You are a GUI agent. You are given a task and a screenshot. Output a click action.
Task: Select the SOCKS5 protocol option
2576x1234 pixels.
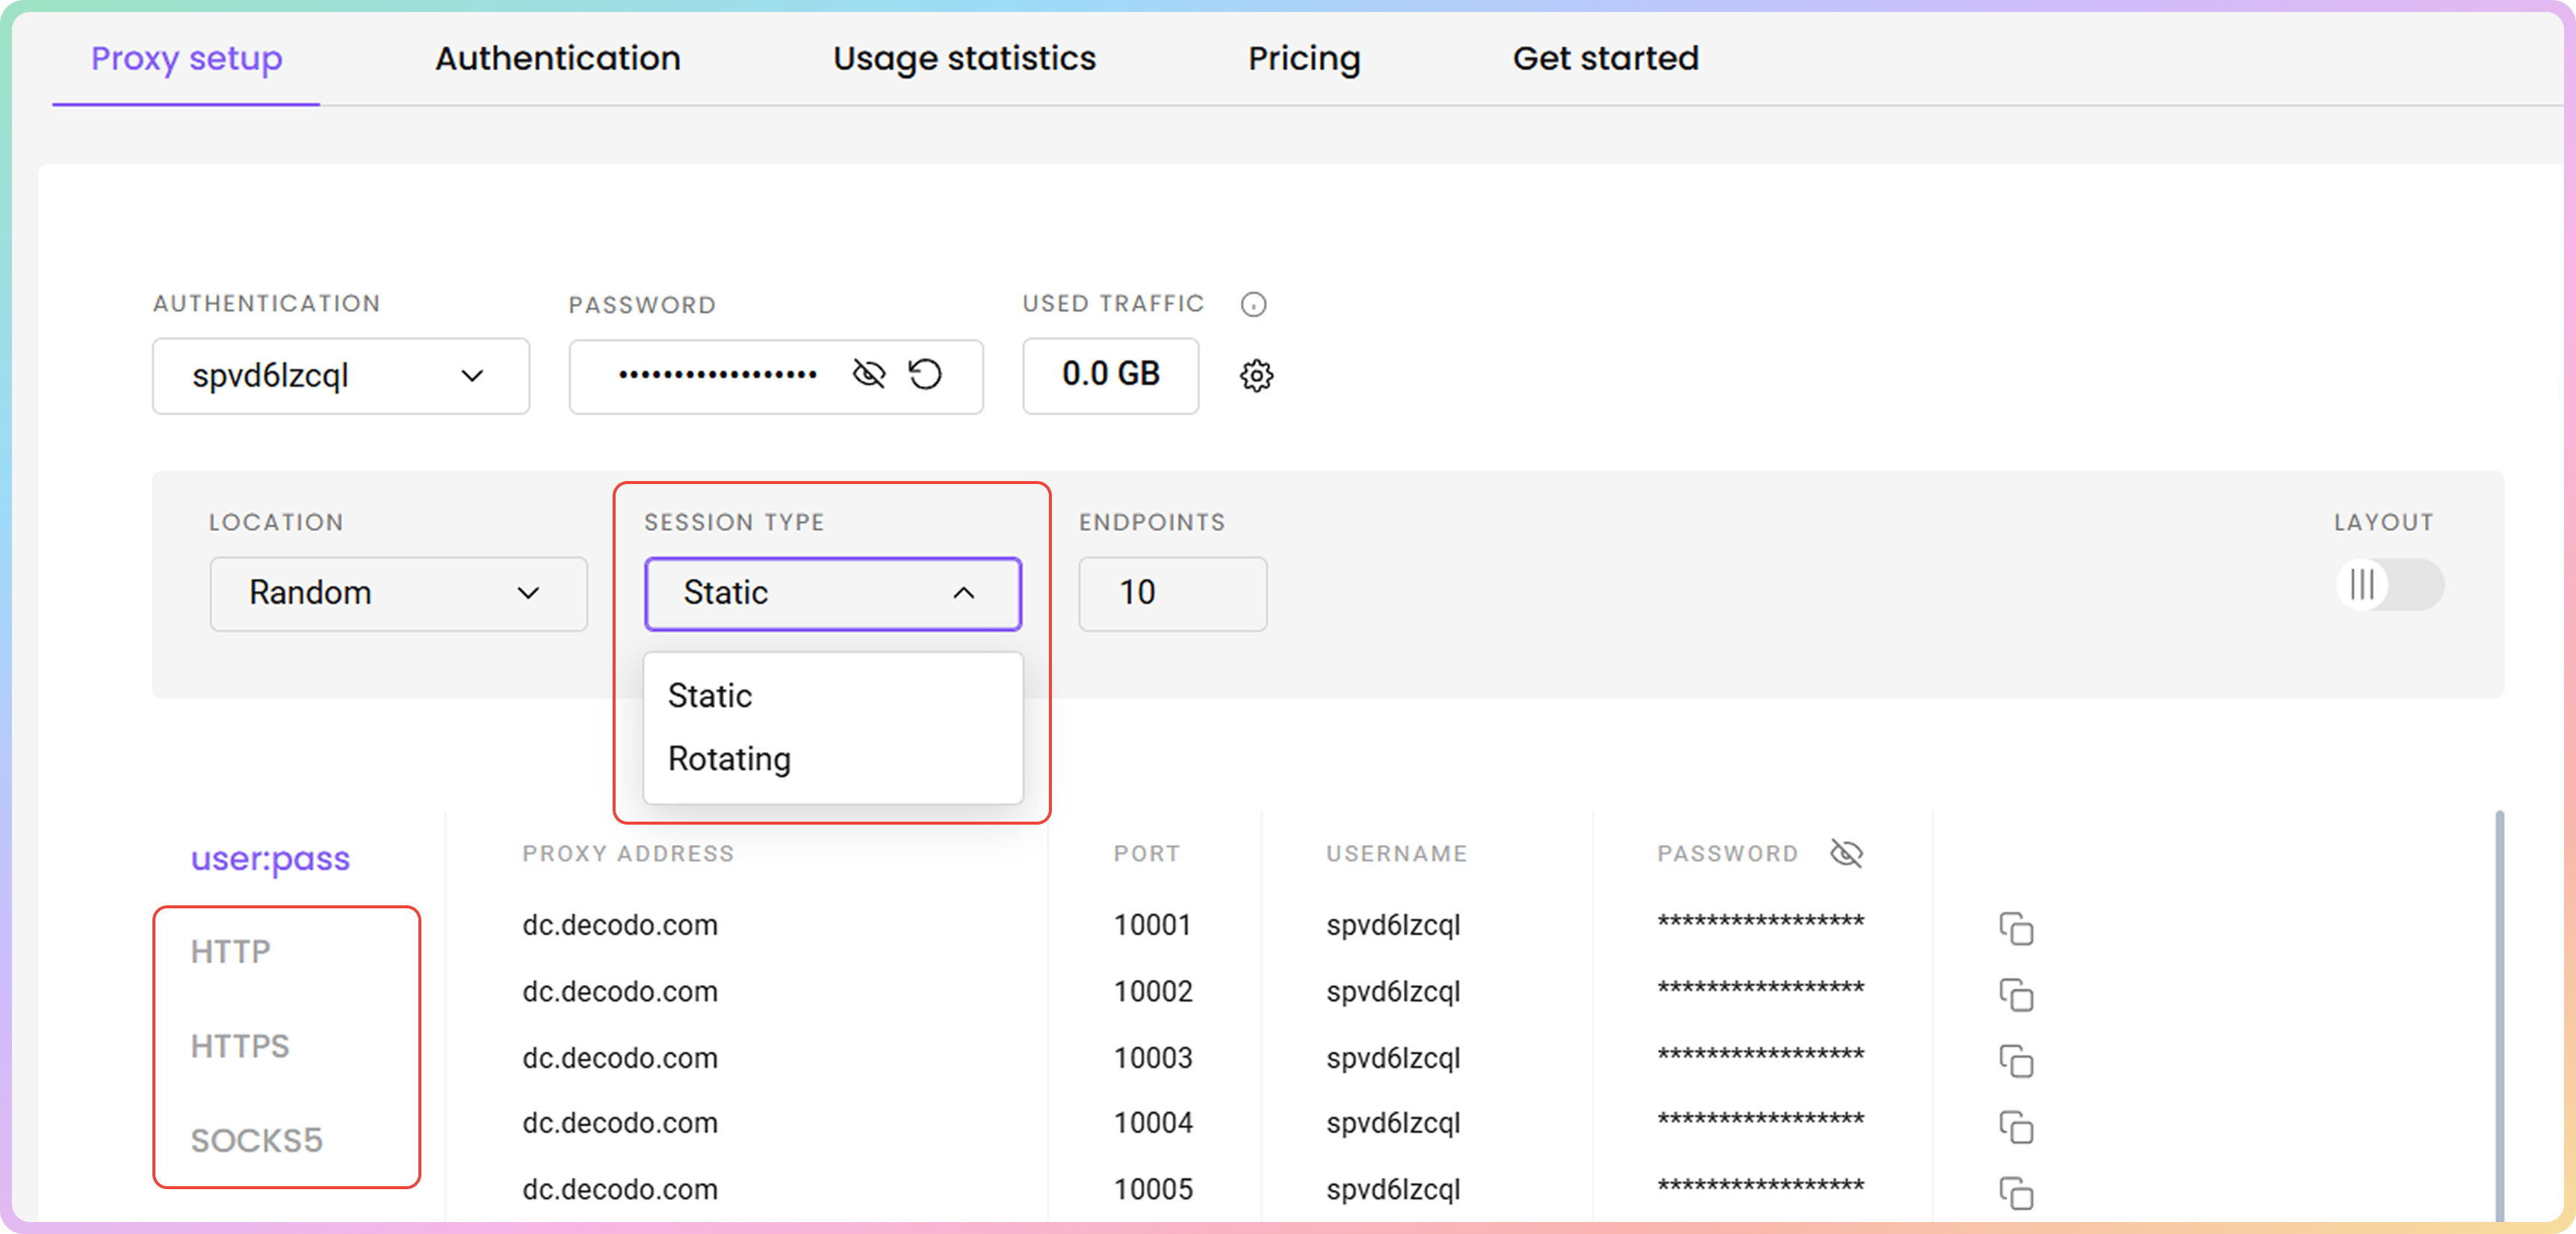coord(257,1140)
